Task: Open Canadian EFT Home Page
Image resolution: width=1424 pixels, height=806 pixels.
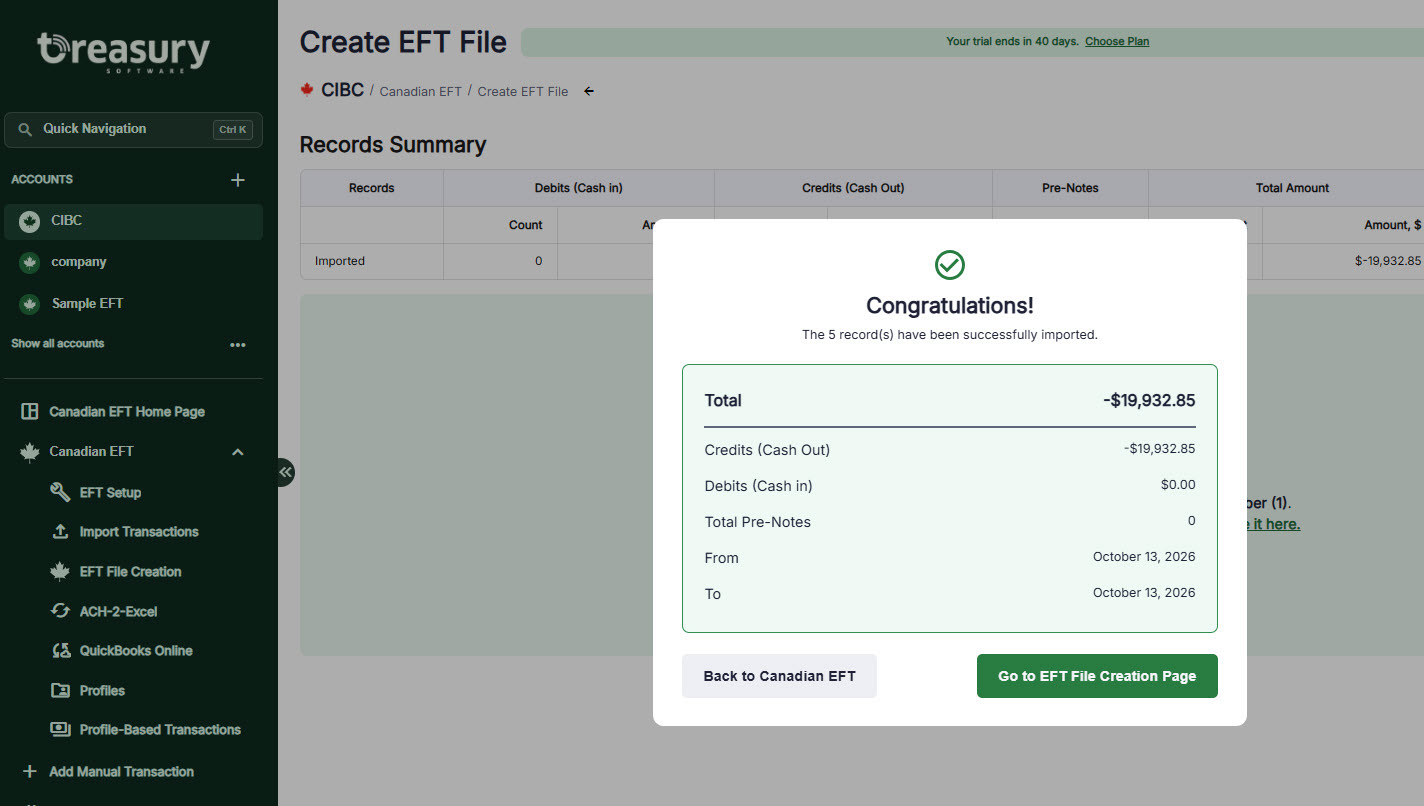Action: pos(112,412)
